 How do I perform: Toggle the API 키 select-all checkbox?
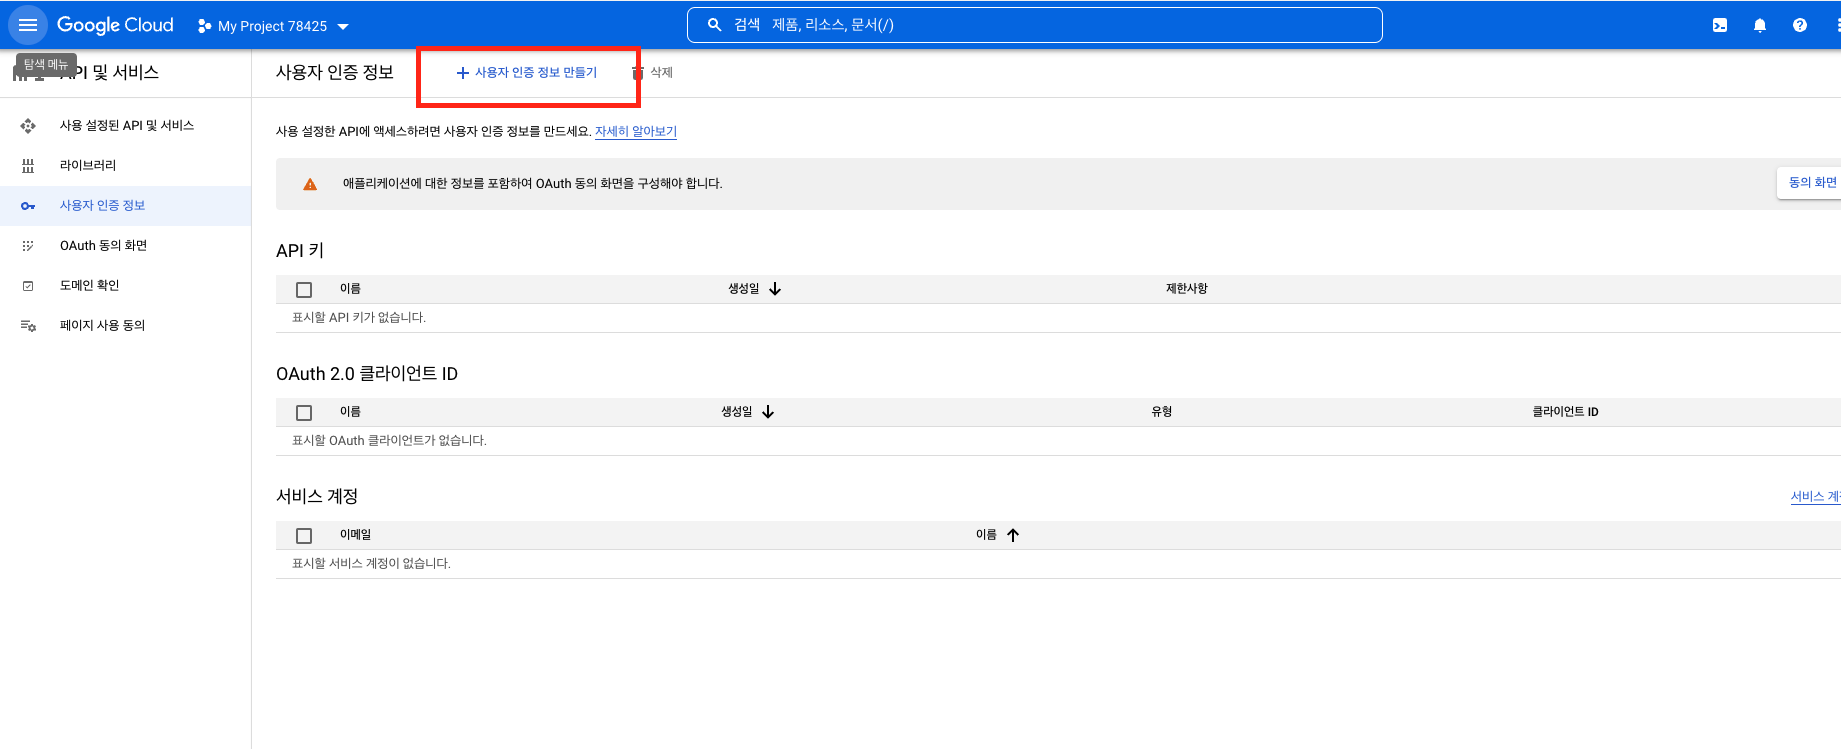[304, 290]
